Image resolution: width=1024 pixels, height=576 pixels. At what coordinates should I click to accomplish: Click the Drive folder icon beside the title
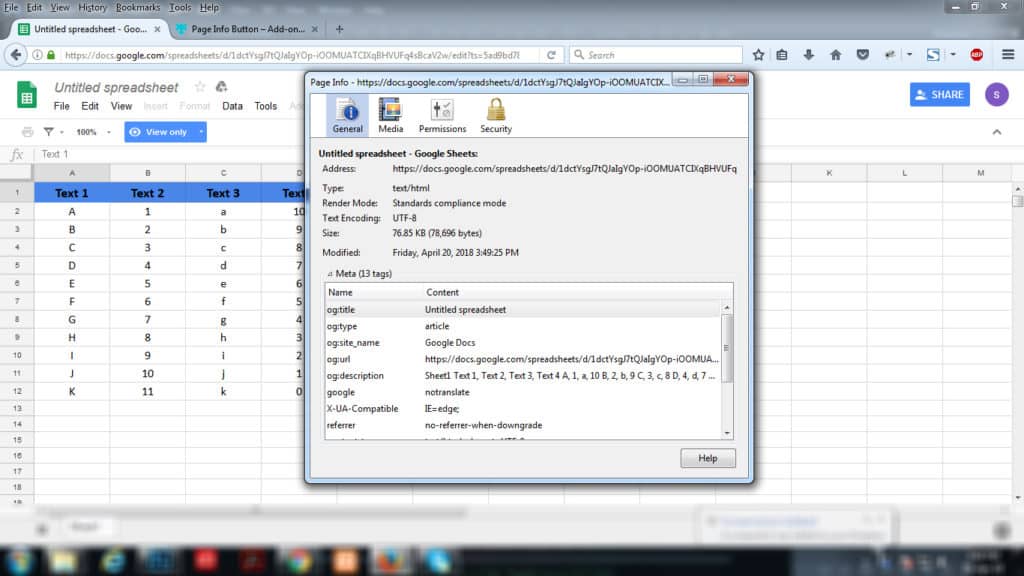coord(221,87)
